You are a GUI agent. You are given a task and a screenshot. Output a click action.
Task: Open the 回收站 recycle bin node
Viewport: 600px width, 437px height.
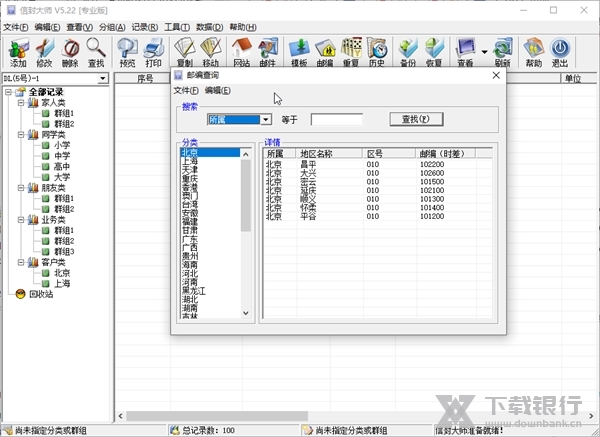click(x=41, y=294)
